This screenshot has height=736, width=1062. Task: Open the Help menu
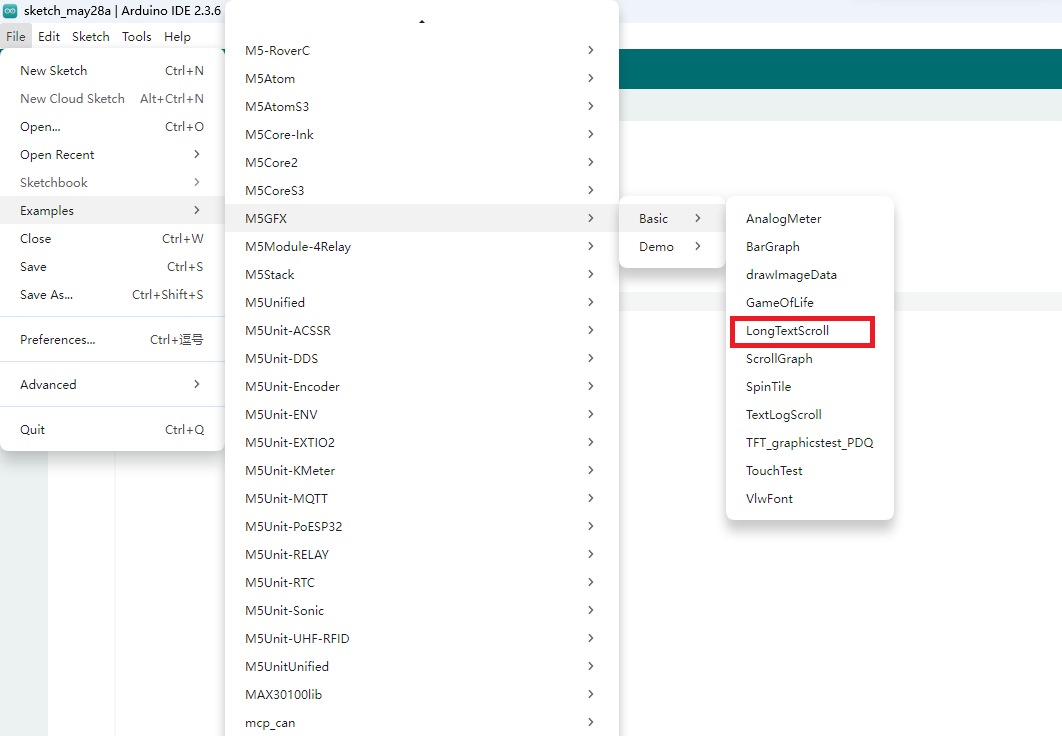(177, 37)
